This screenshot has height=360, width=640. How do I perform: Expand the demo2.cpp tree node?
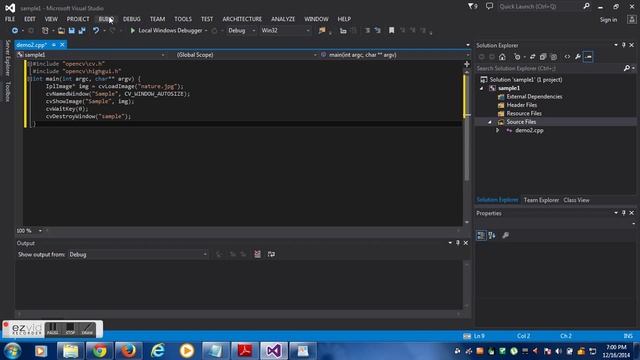[x=497, y=131]
